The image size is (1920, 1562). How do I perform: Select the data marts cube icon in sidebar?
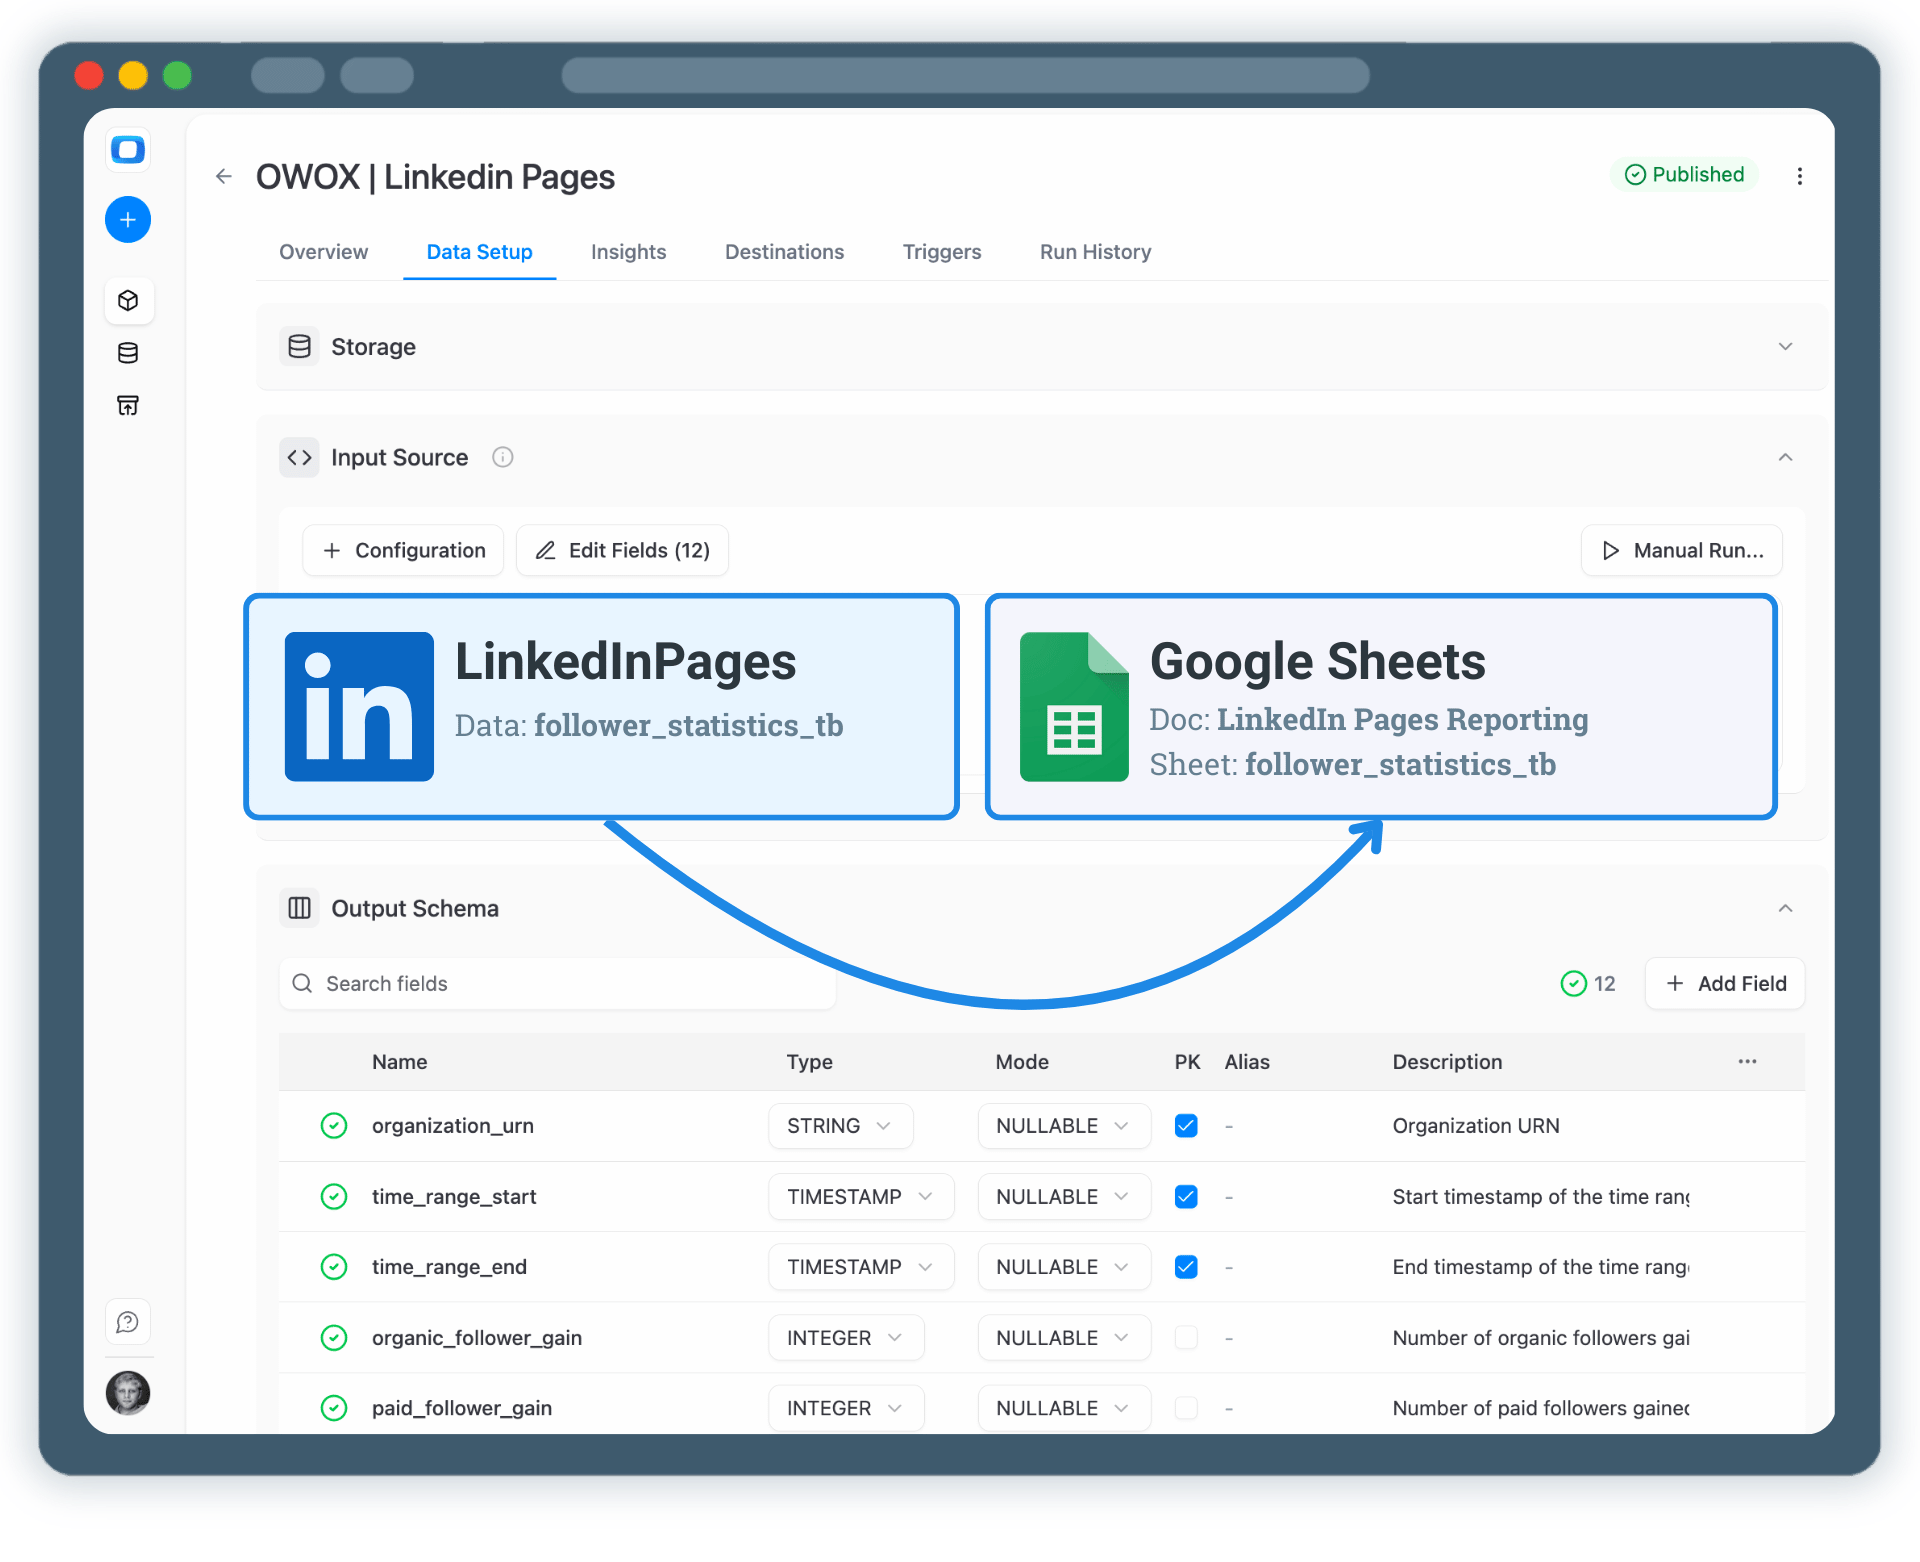point(129,300)
